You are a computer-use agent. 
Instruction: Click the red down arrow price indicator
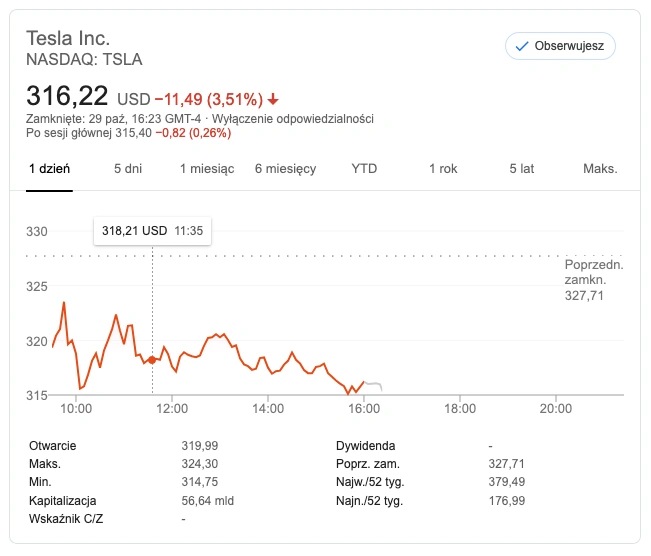(273, 99)
